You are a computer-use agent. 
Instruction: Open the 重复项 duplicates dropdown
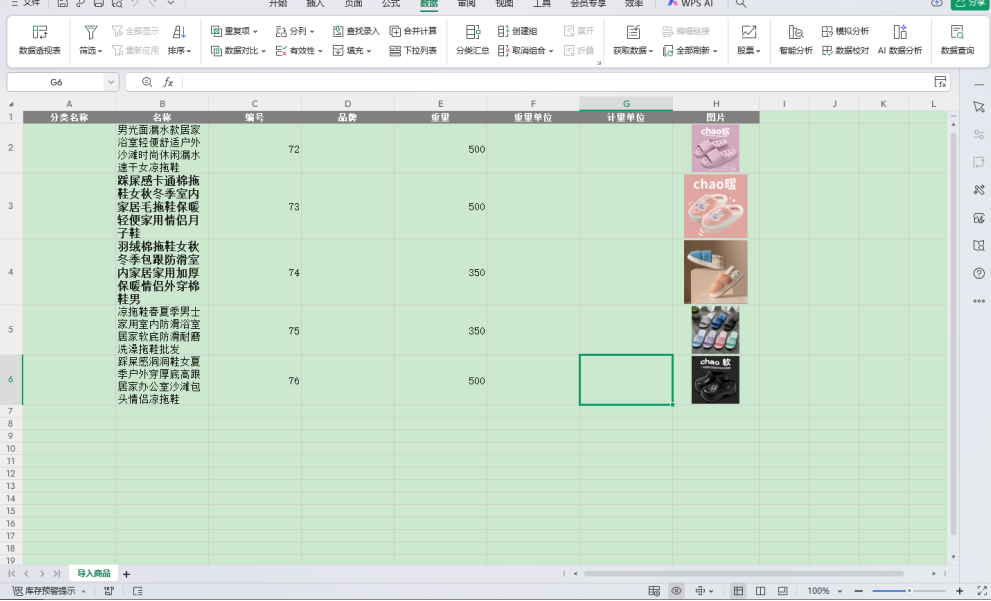pyautogui.click(x=234, y=31)
